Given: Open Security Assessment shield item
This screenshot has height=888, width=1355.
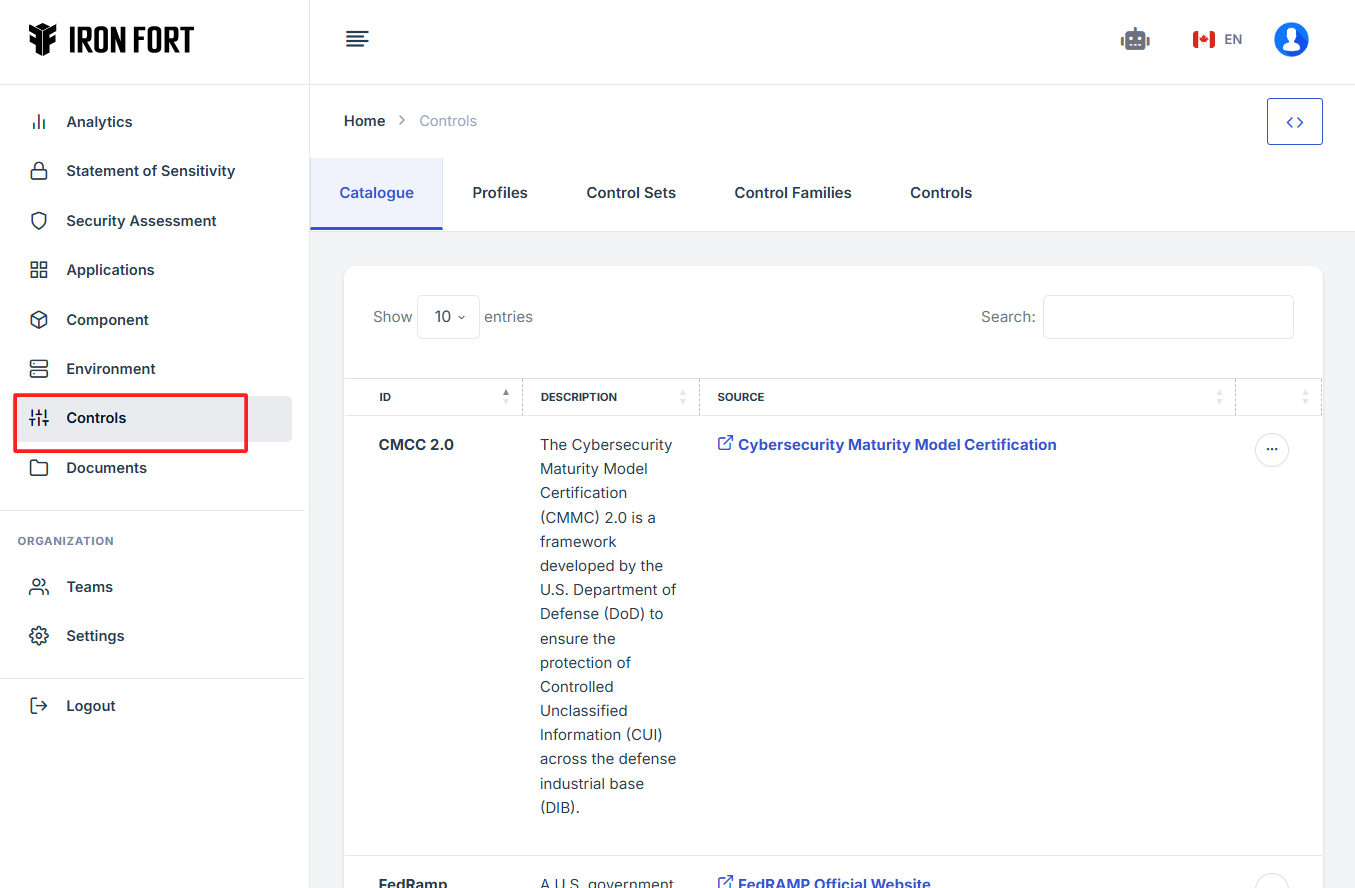Looking at the screenshot, I should click(x=141, y=221).
